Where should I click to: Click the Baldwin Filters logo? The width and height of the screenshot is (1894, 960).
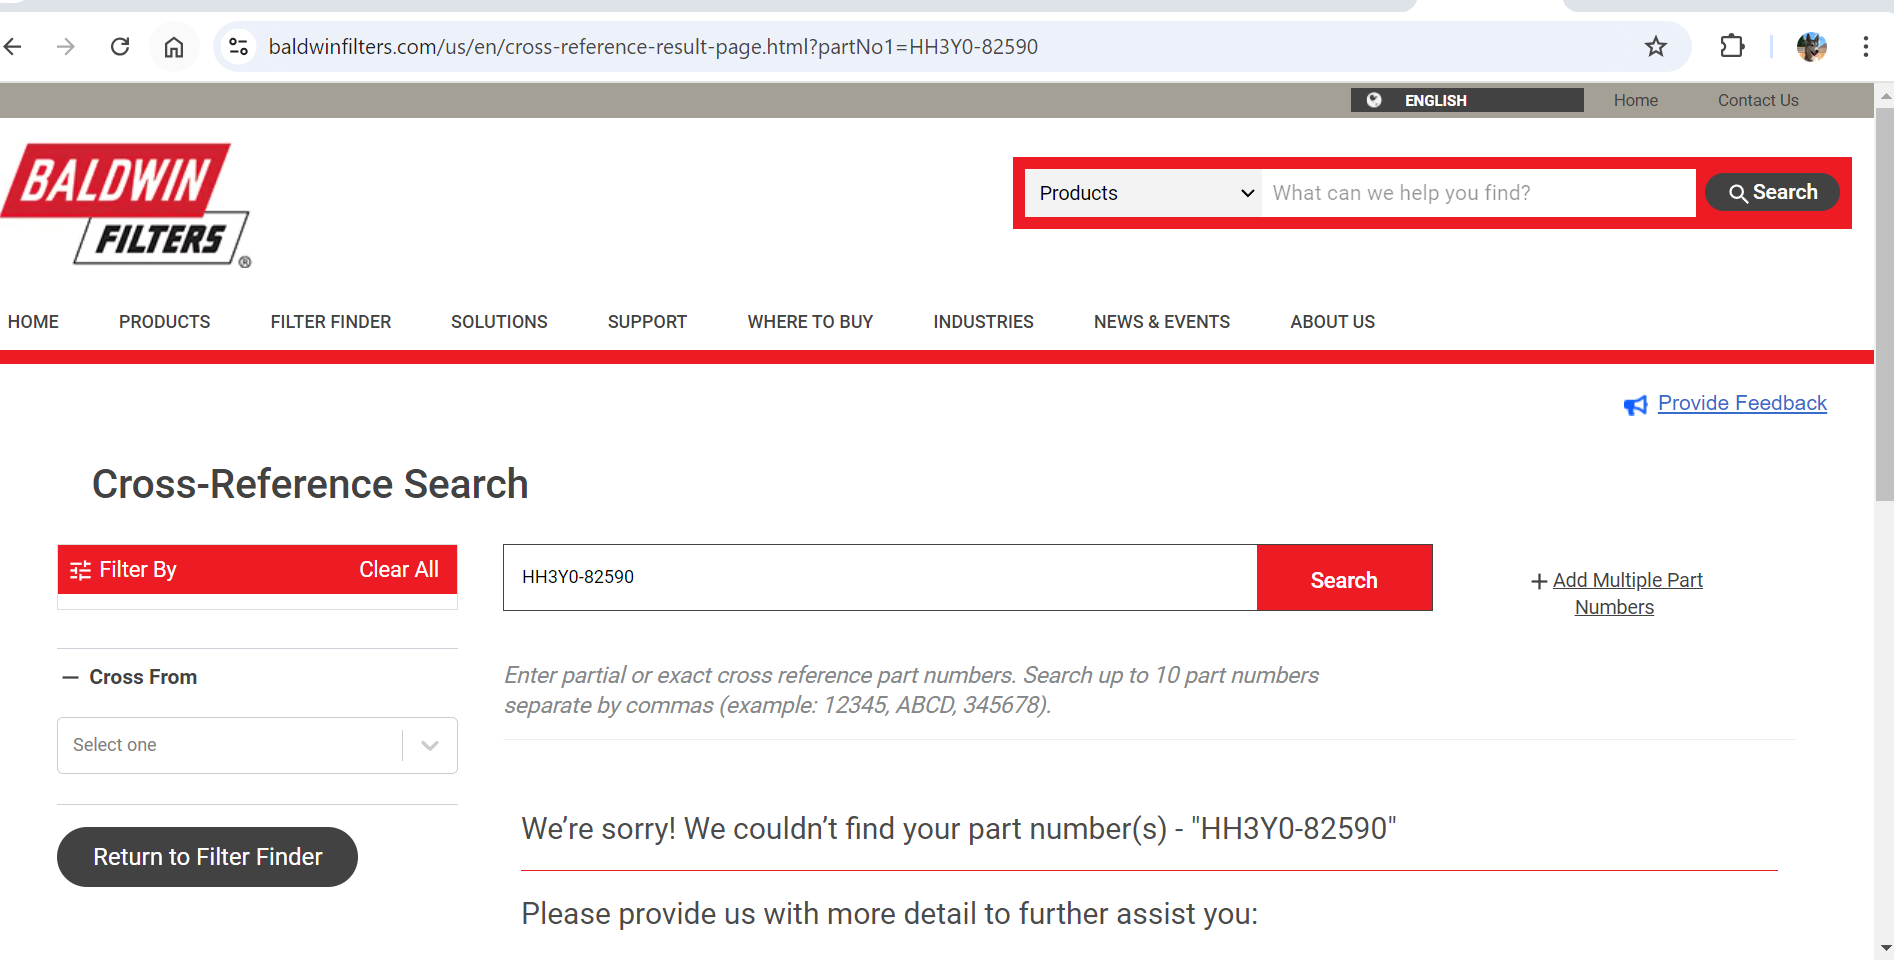tap(126, 205)
